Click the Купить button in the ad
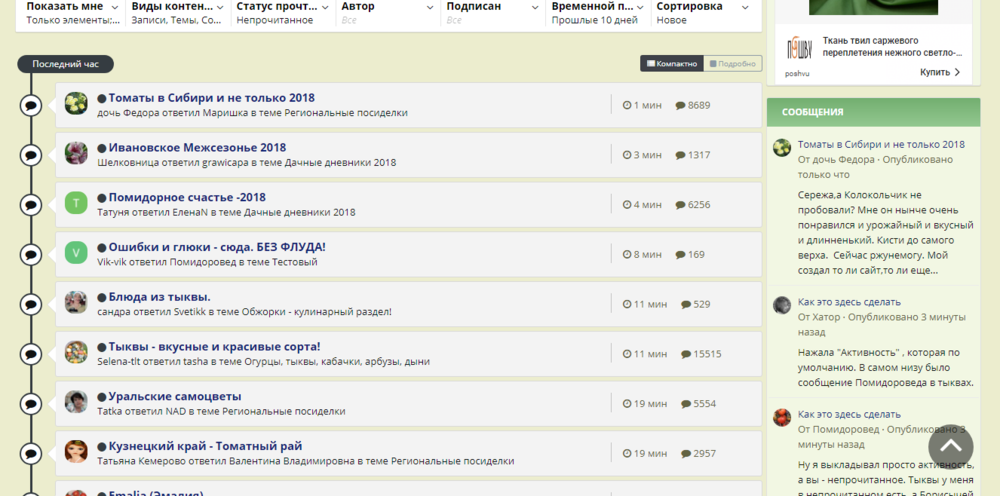 (x=940, y=72)
